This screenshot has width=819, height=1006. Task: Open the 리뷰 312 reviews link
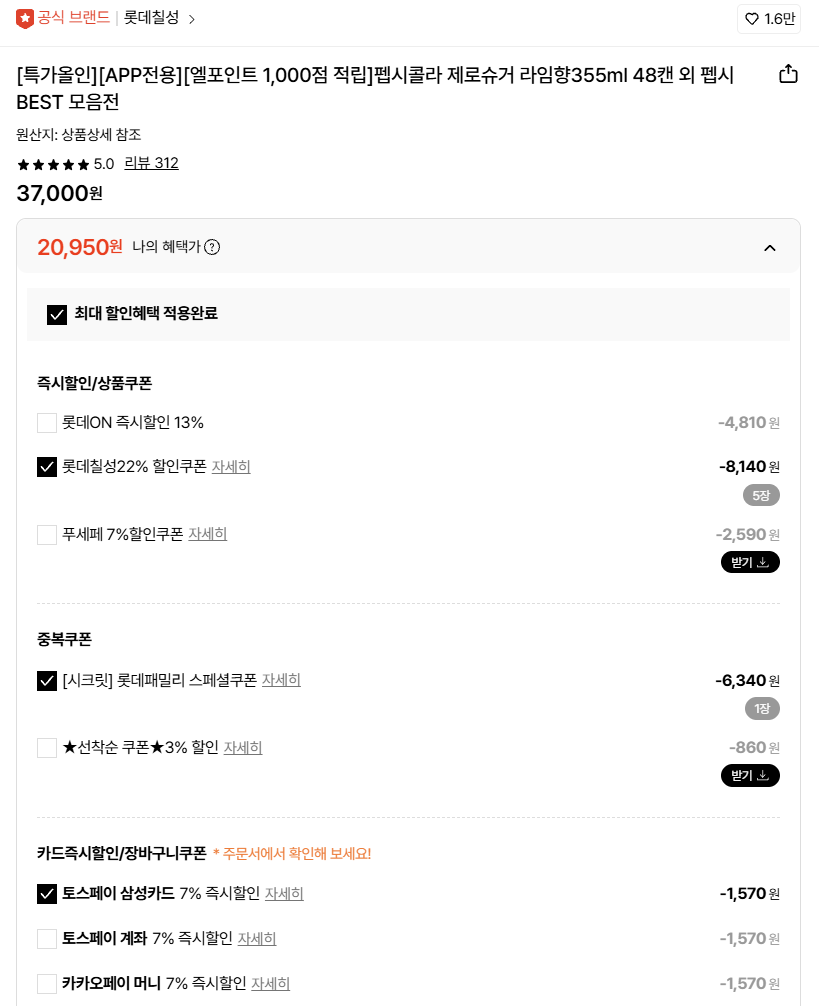pos(151,163)
